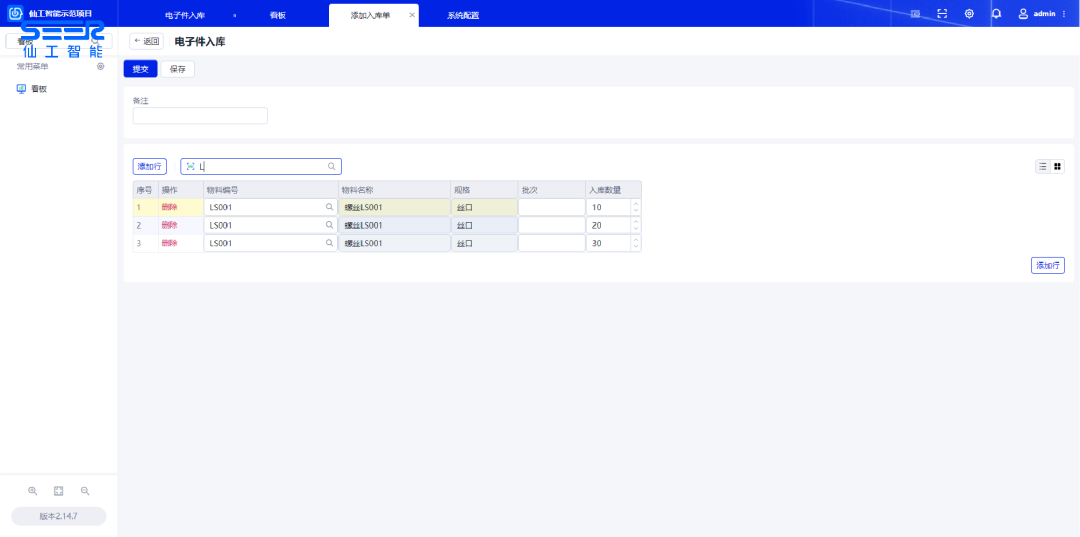Click the 备注 input field
Viewport: 1080px width, 537px height.
200,116
